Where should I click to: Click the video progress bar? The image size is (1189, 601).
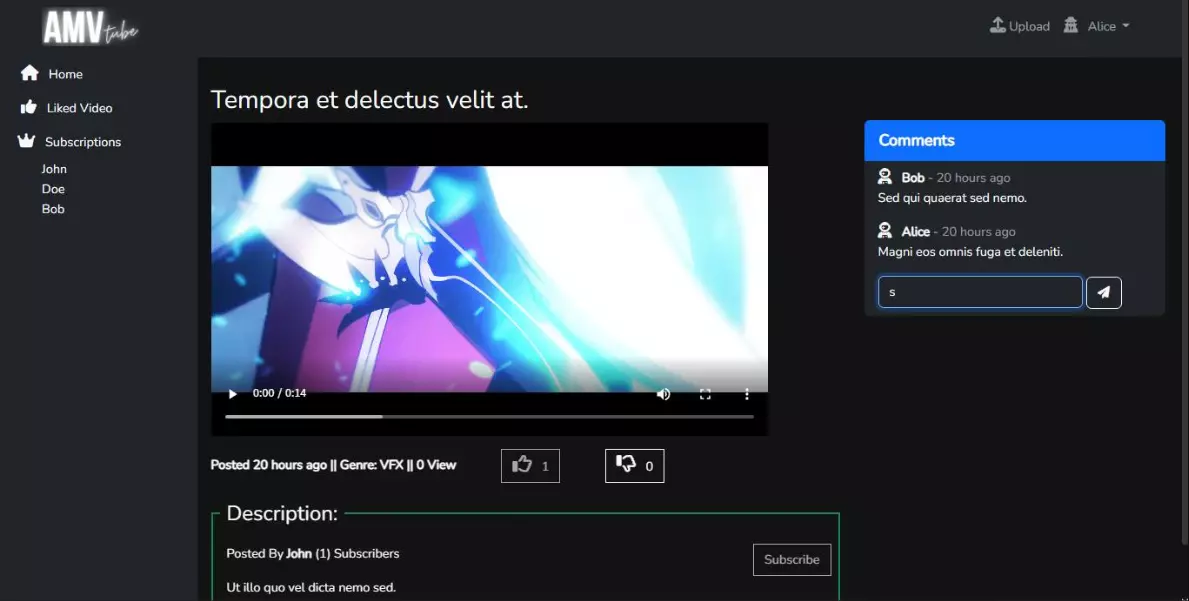pyautogui.click(x=489, y=416)
